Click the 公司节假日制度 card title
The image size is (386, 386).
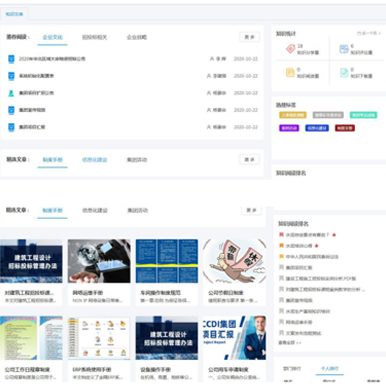pos(226,293)
